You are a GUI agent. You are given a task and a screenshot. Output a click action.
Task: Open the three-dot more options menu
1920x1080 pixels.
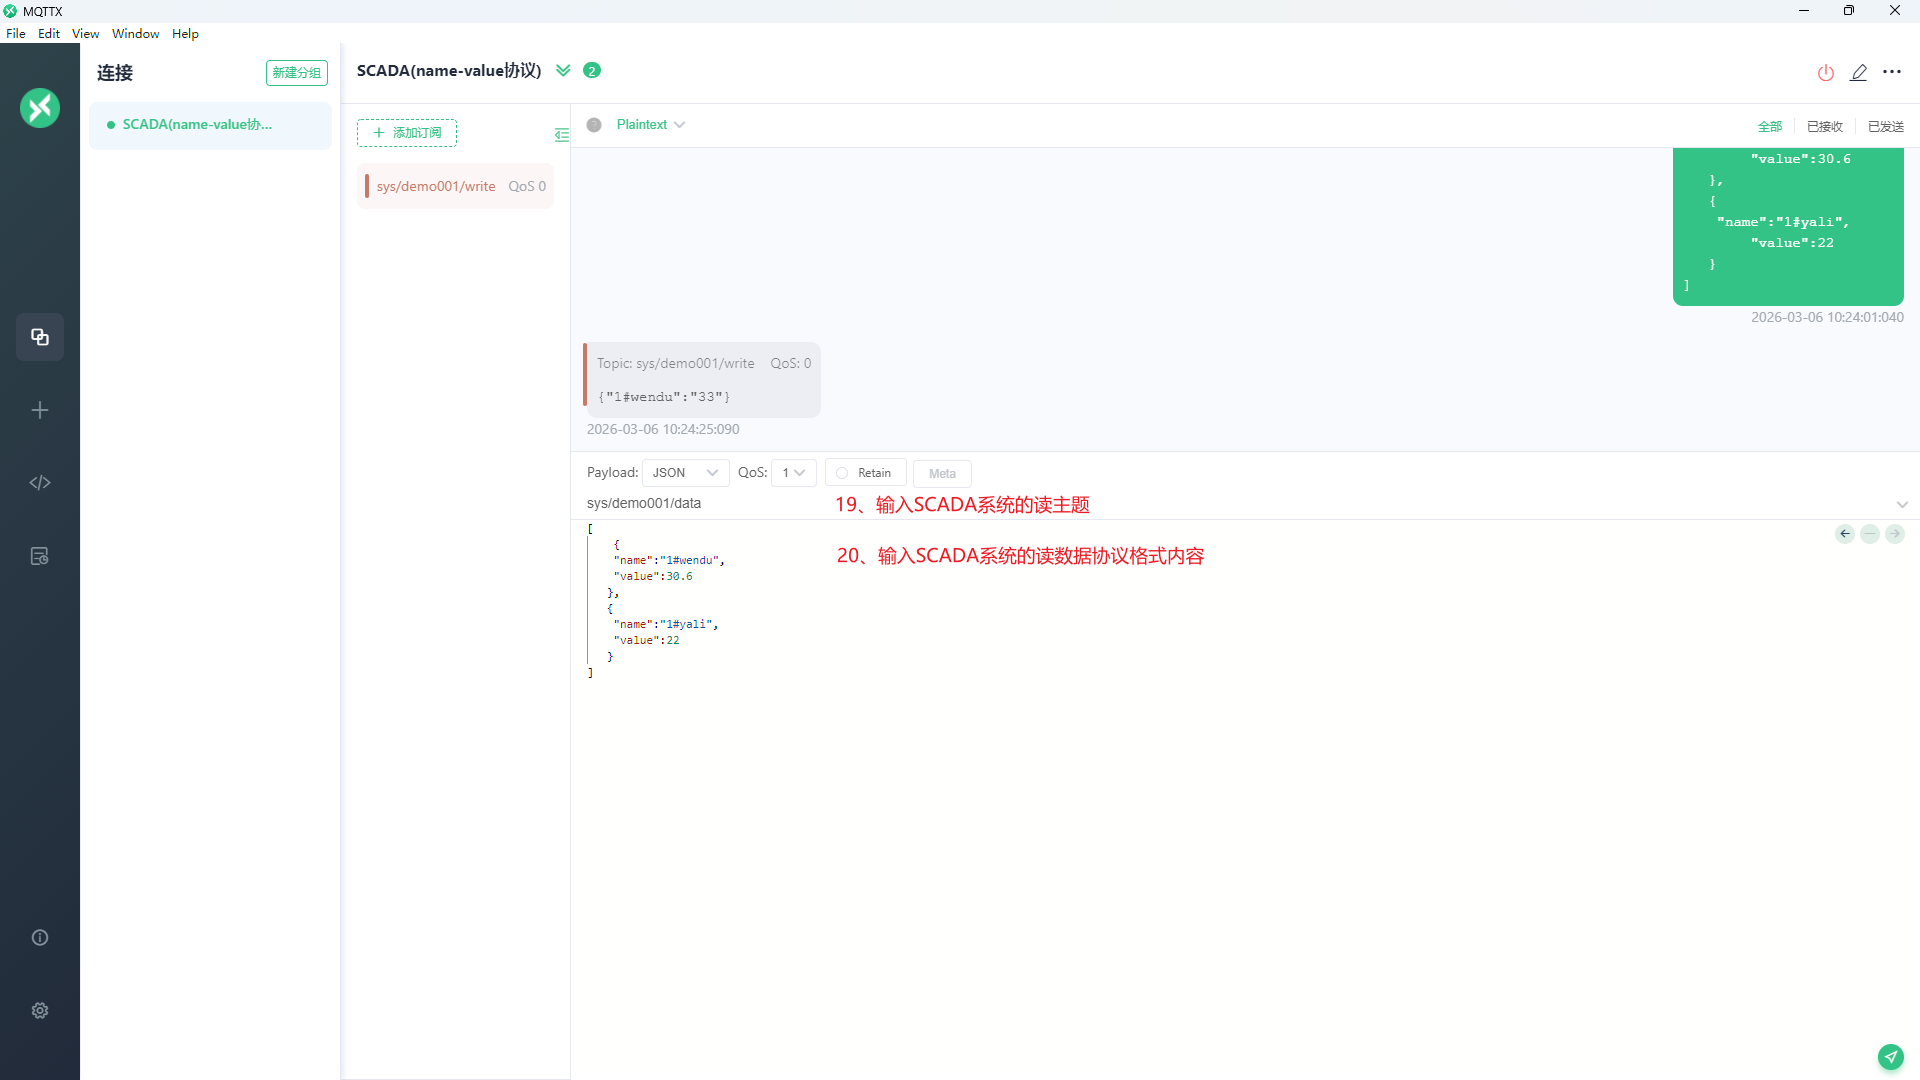1892,72
